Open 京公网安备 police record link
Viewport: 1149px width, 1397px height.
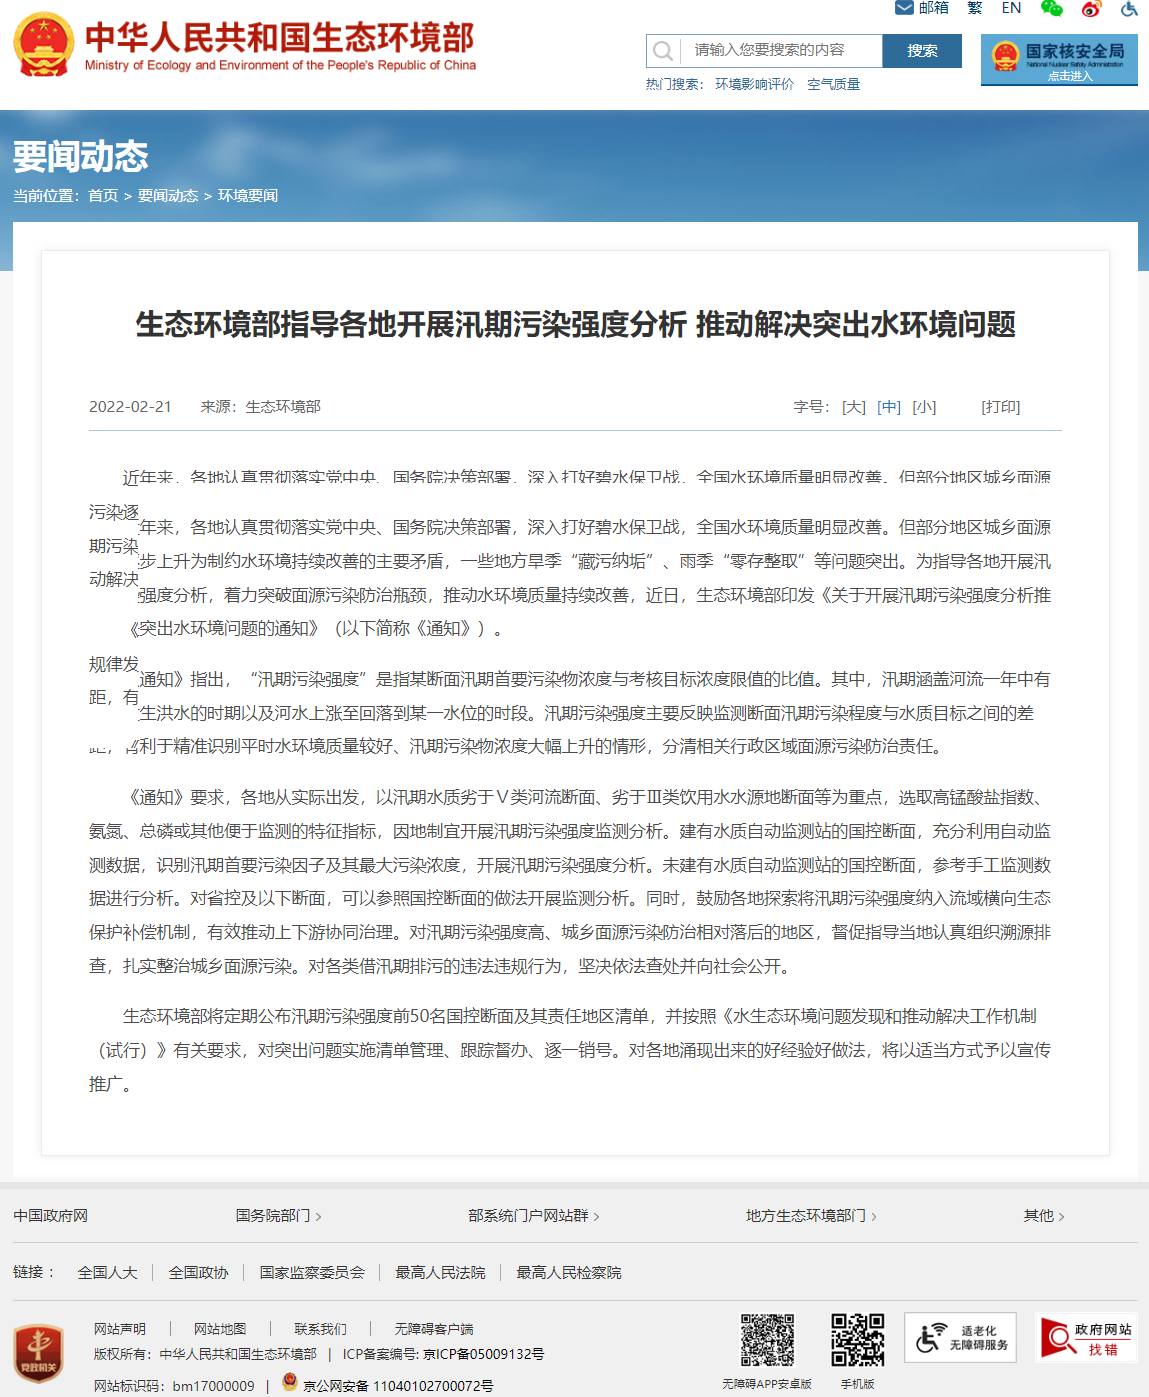[398, 1386]
